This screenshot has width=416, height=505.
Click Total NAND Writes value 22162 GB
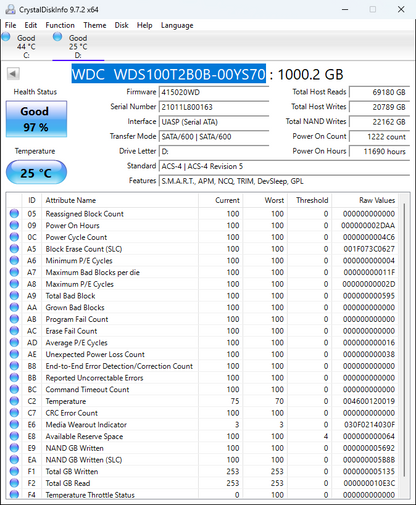click(x=379, y=122)
